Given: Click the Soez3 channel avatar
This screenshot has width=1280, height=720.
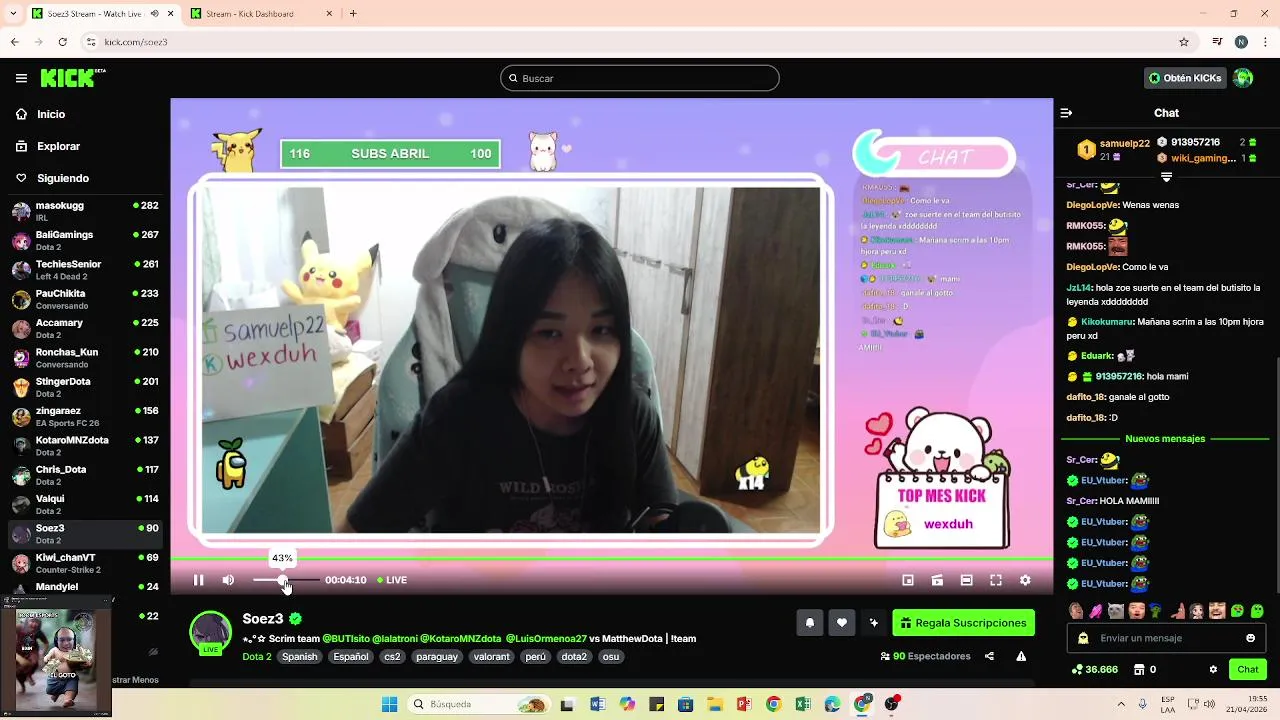Looking at the screenshot, I should pos(211,632).
